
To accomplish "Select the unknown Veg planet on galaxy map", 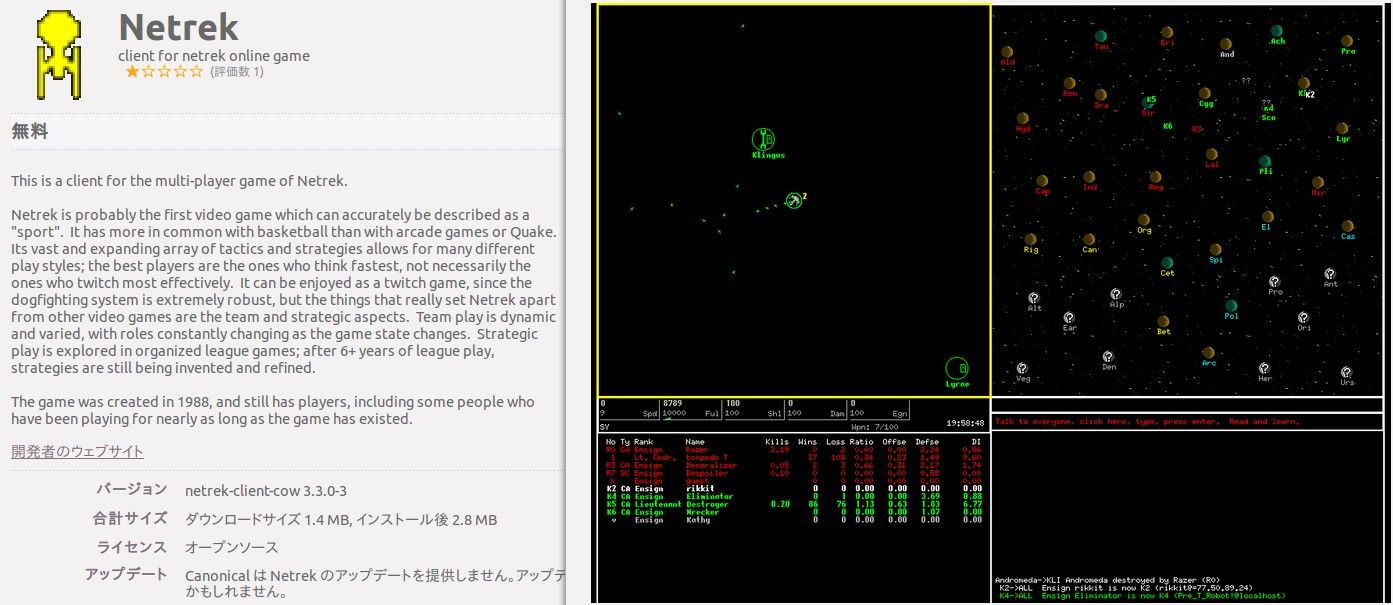I will (x=1023, y=368).
